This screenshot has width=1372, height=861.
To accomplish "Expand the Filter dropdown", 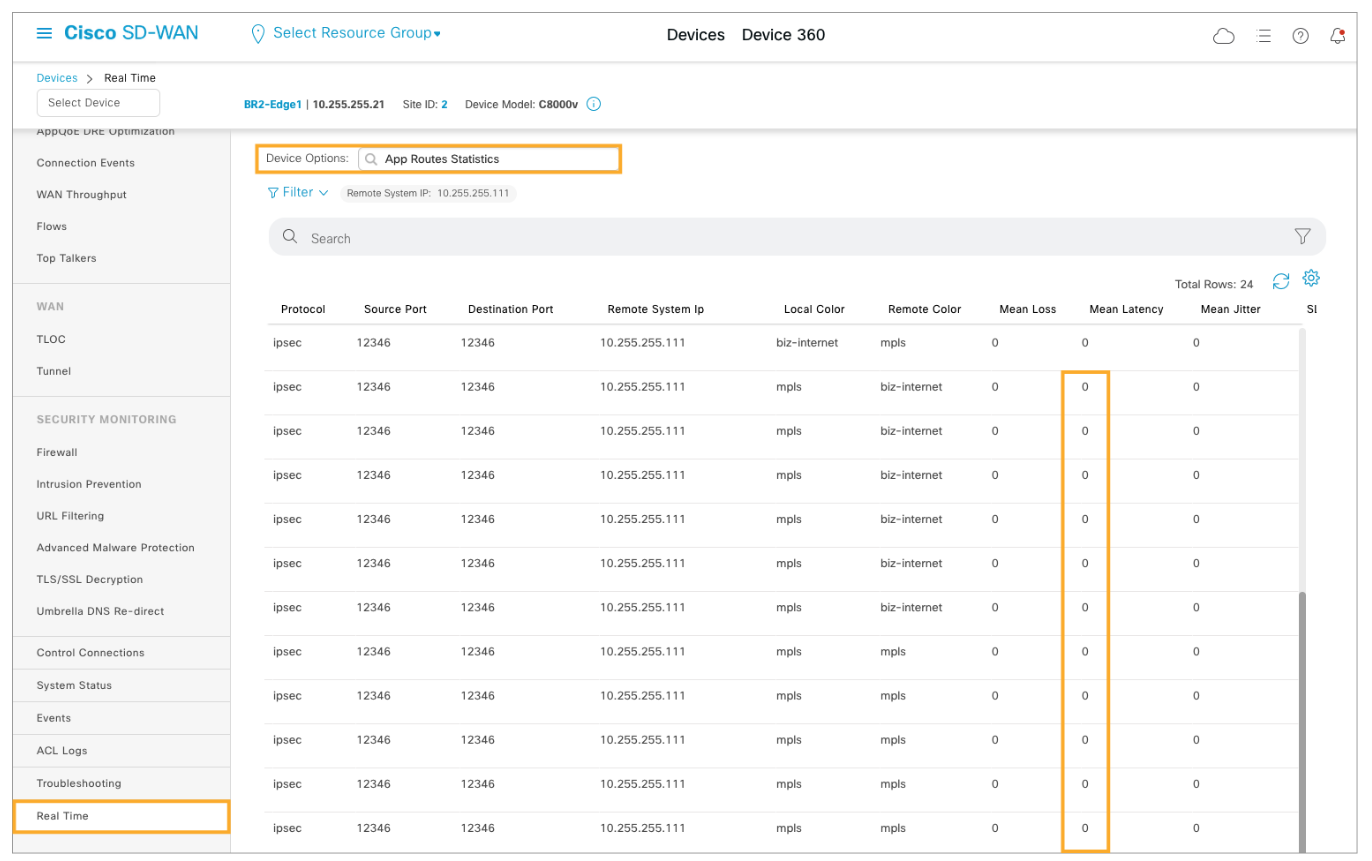I will (298, 192).
